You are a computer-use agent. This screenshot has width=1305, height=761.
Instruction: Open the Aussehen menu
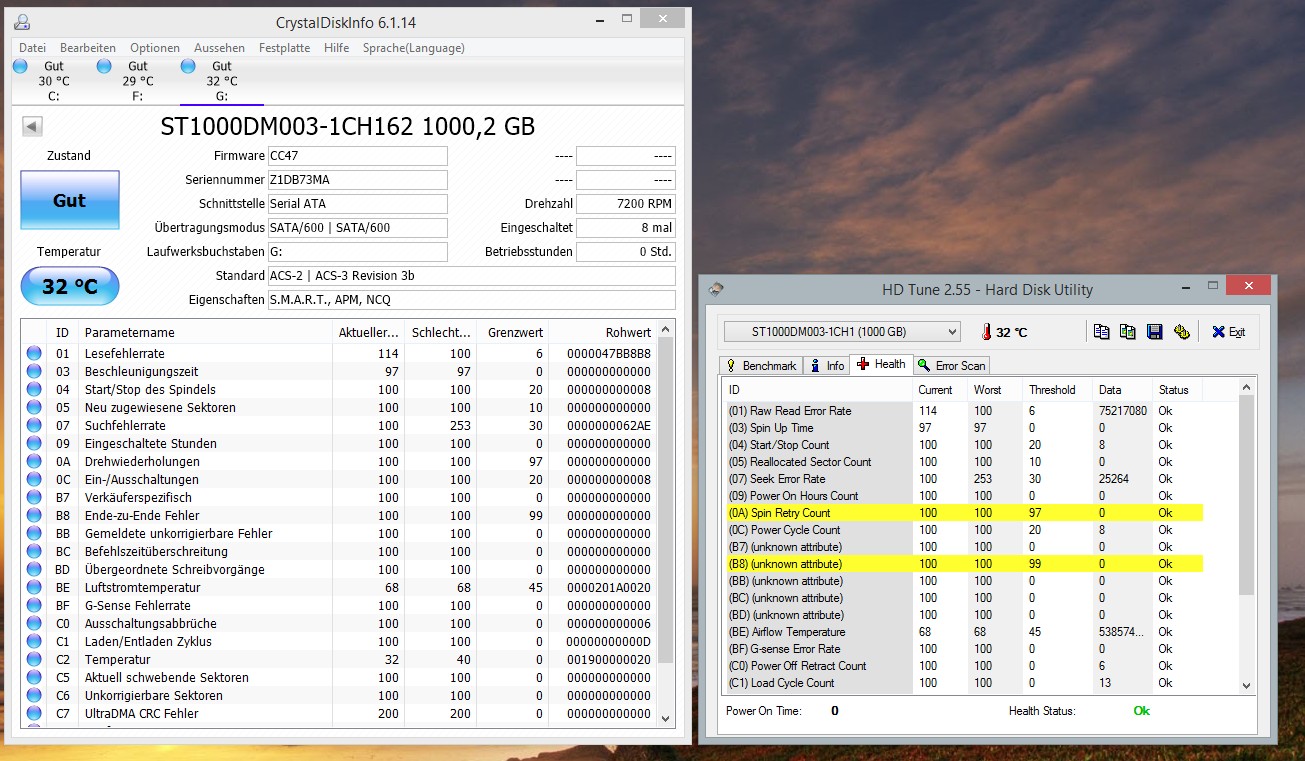[219, 48]
